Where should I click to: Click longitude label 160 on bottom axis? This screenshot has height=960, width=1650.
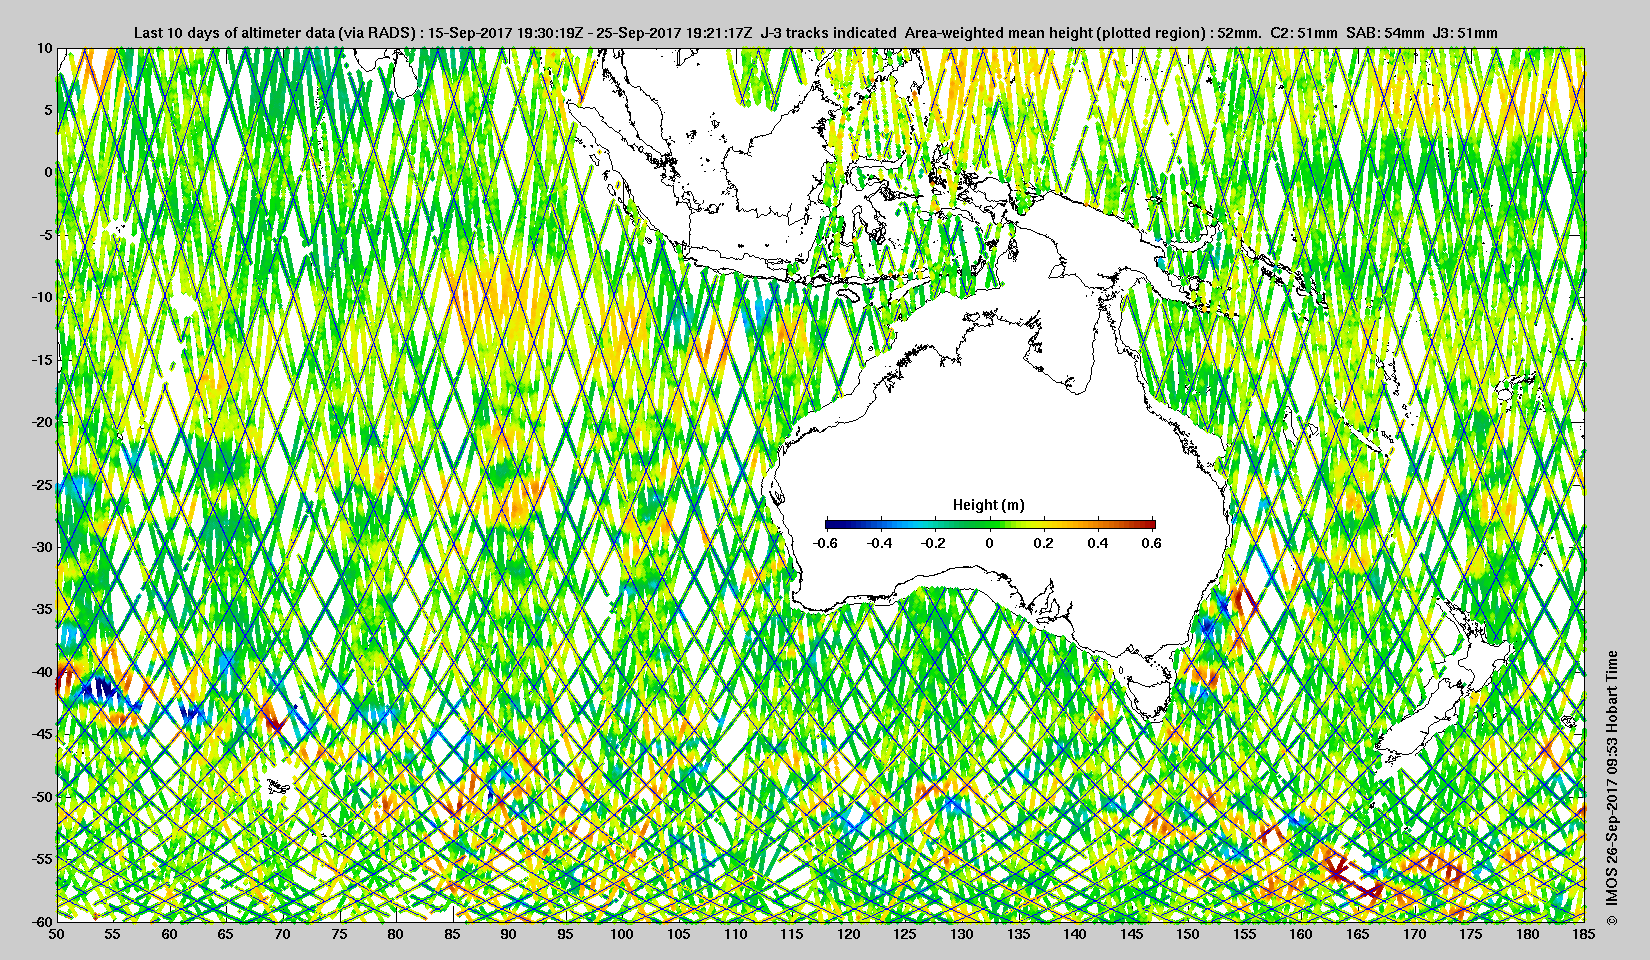(x=1301, y=934)
